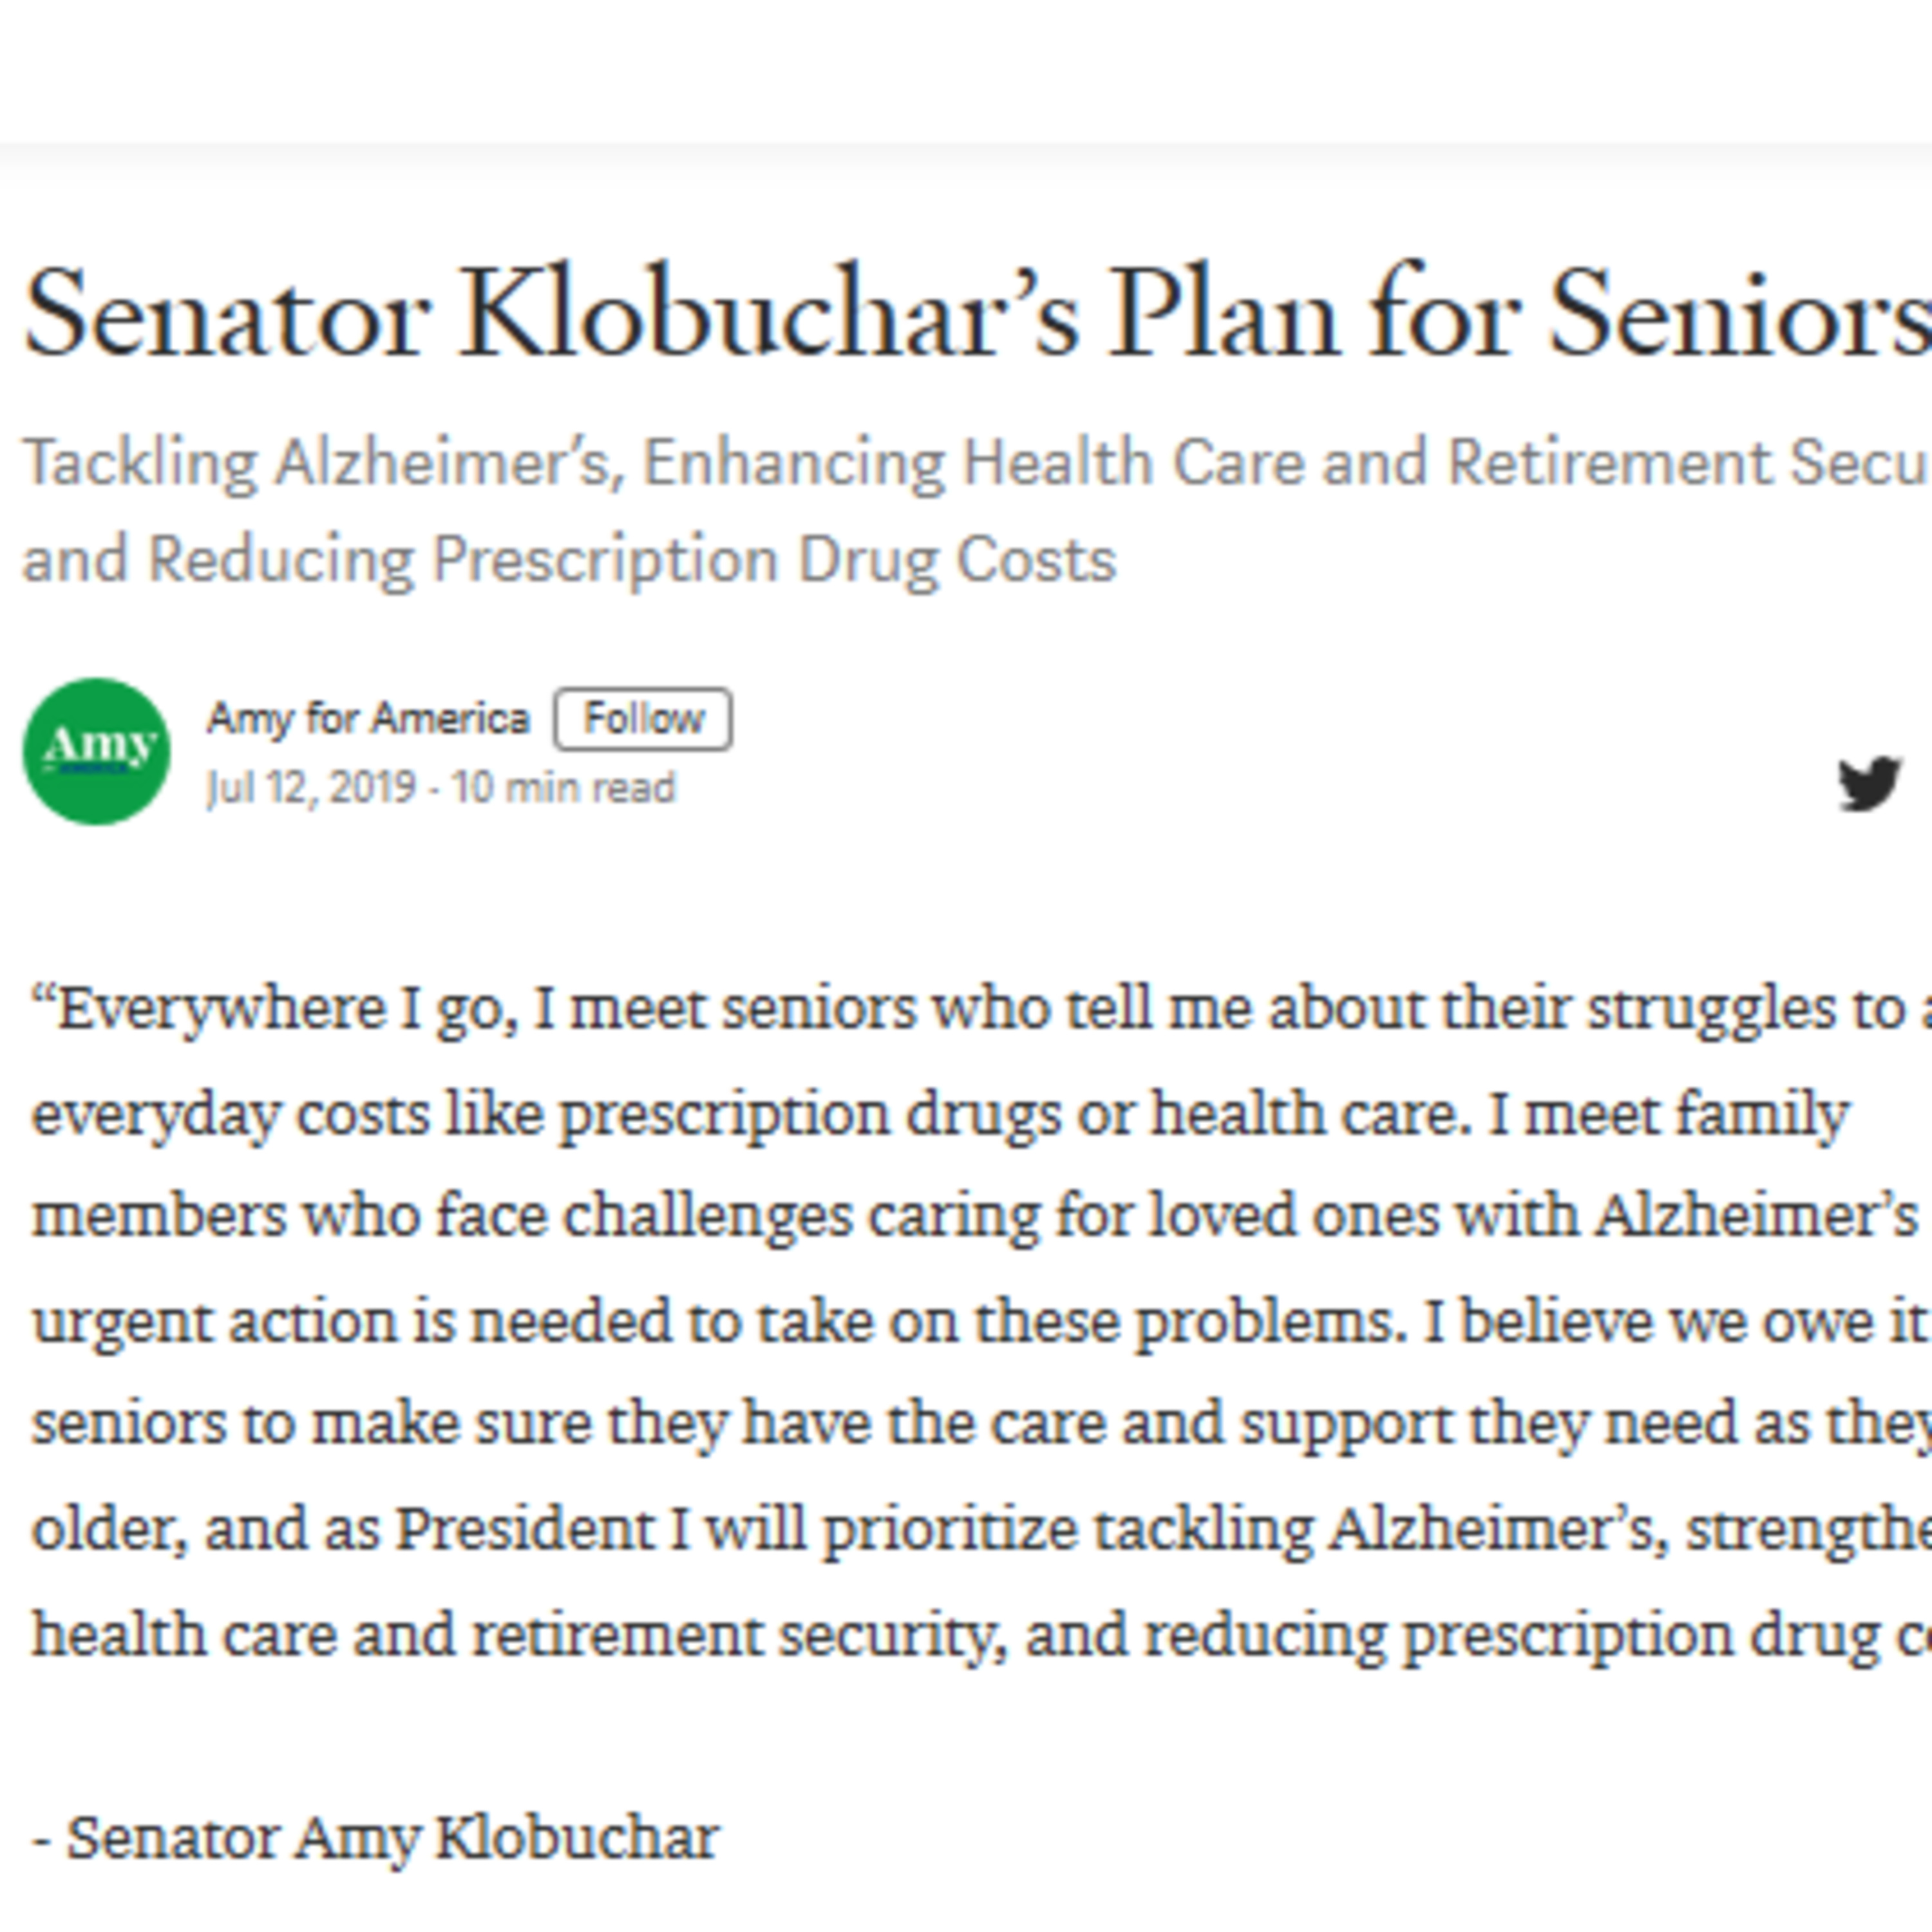The height and width of the screenshot is (1932, 1932).
Task: Open the Amy for America author profile
Action: (367, 719)
